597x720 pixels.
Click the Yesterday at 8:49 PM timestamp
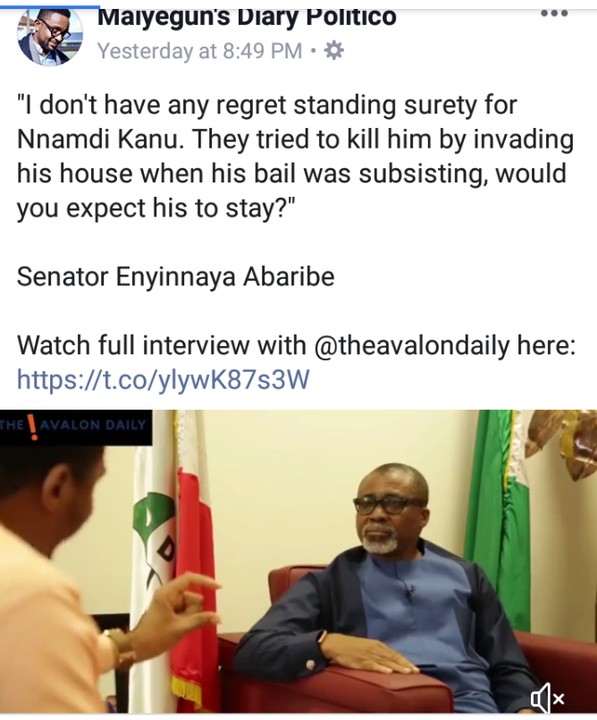[200, 51]
